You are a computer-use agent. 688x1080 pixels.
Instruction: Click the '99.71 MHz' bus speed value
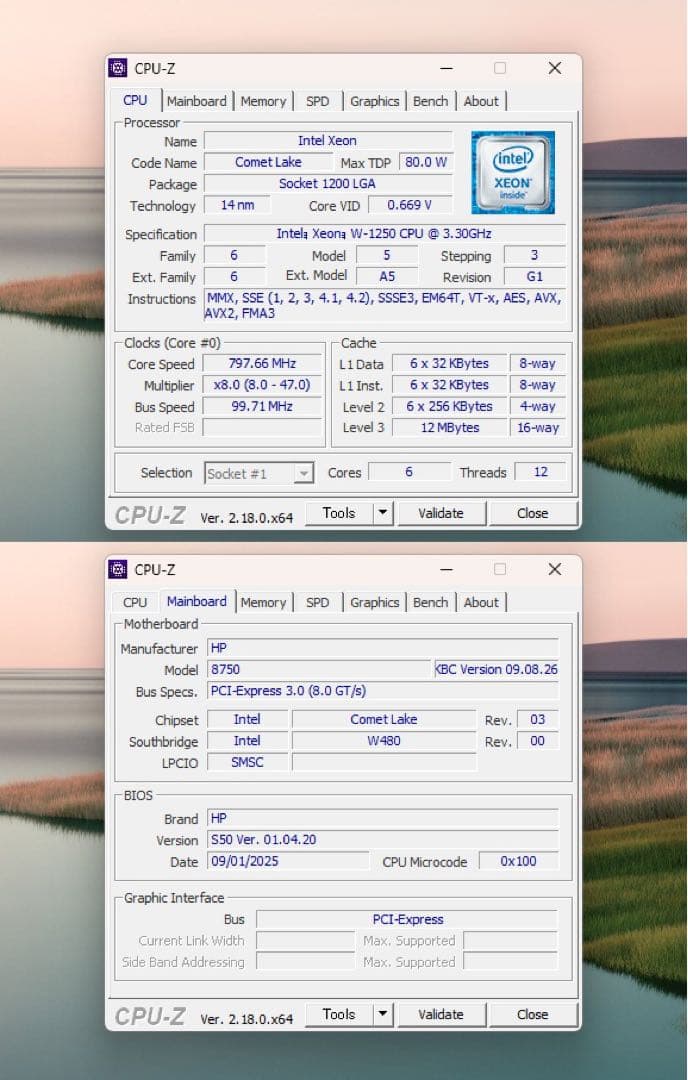tap(262, 406)
